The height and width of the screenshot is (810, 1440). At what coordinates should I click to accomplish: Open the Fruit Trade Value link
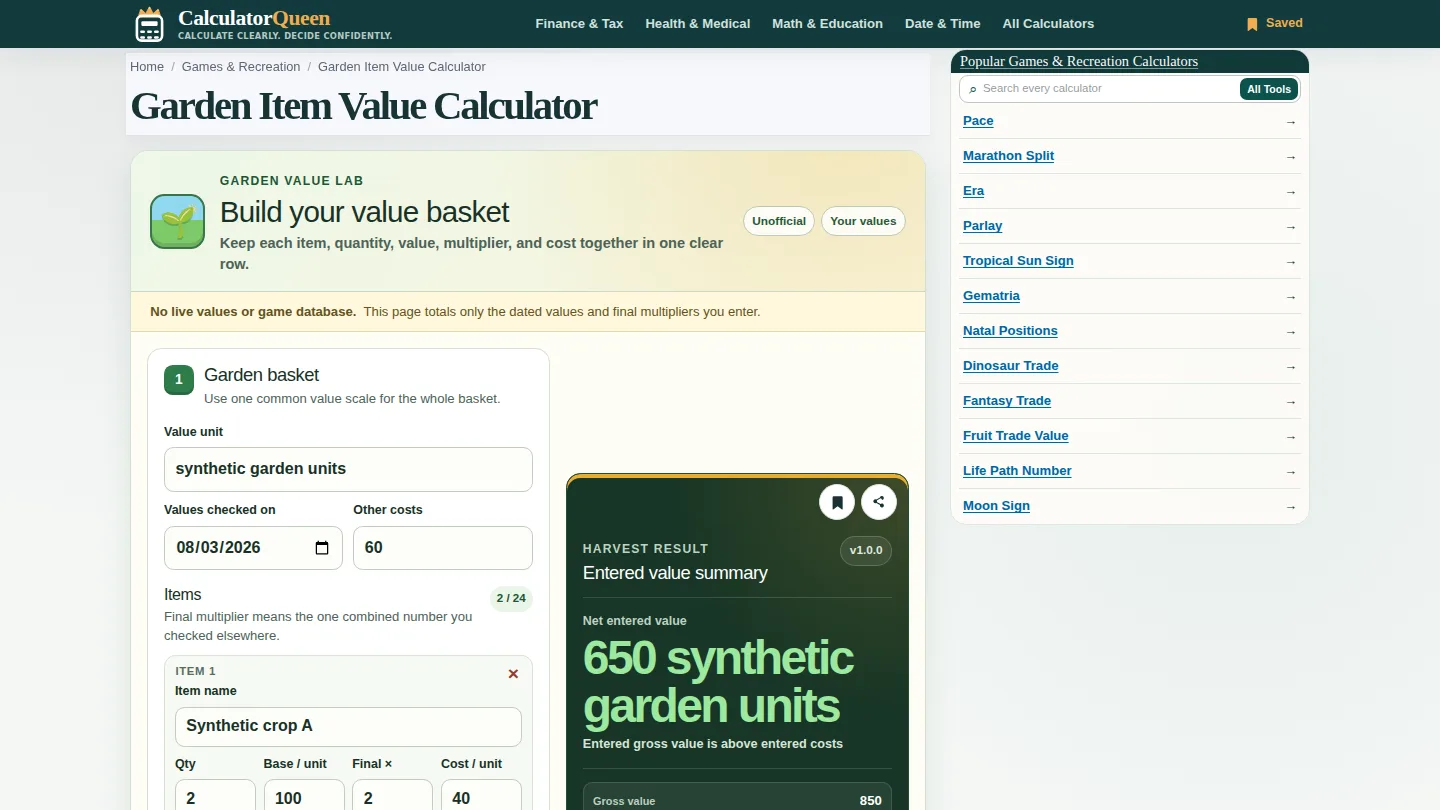[1015, 436]
